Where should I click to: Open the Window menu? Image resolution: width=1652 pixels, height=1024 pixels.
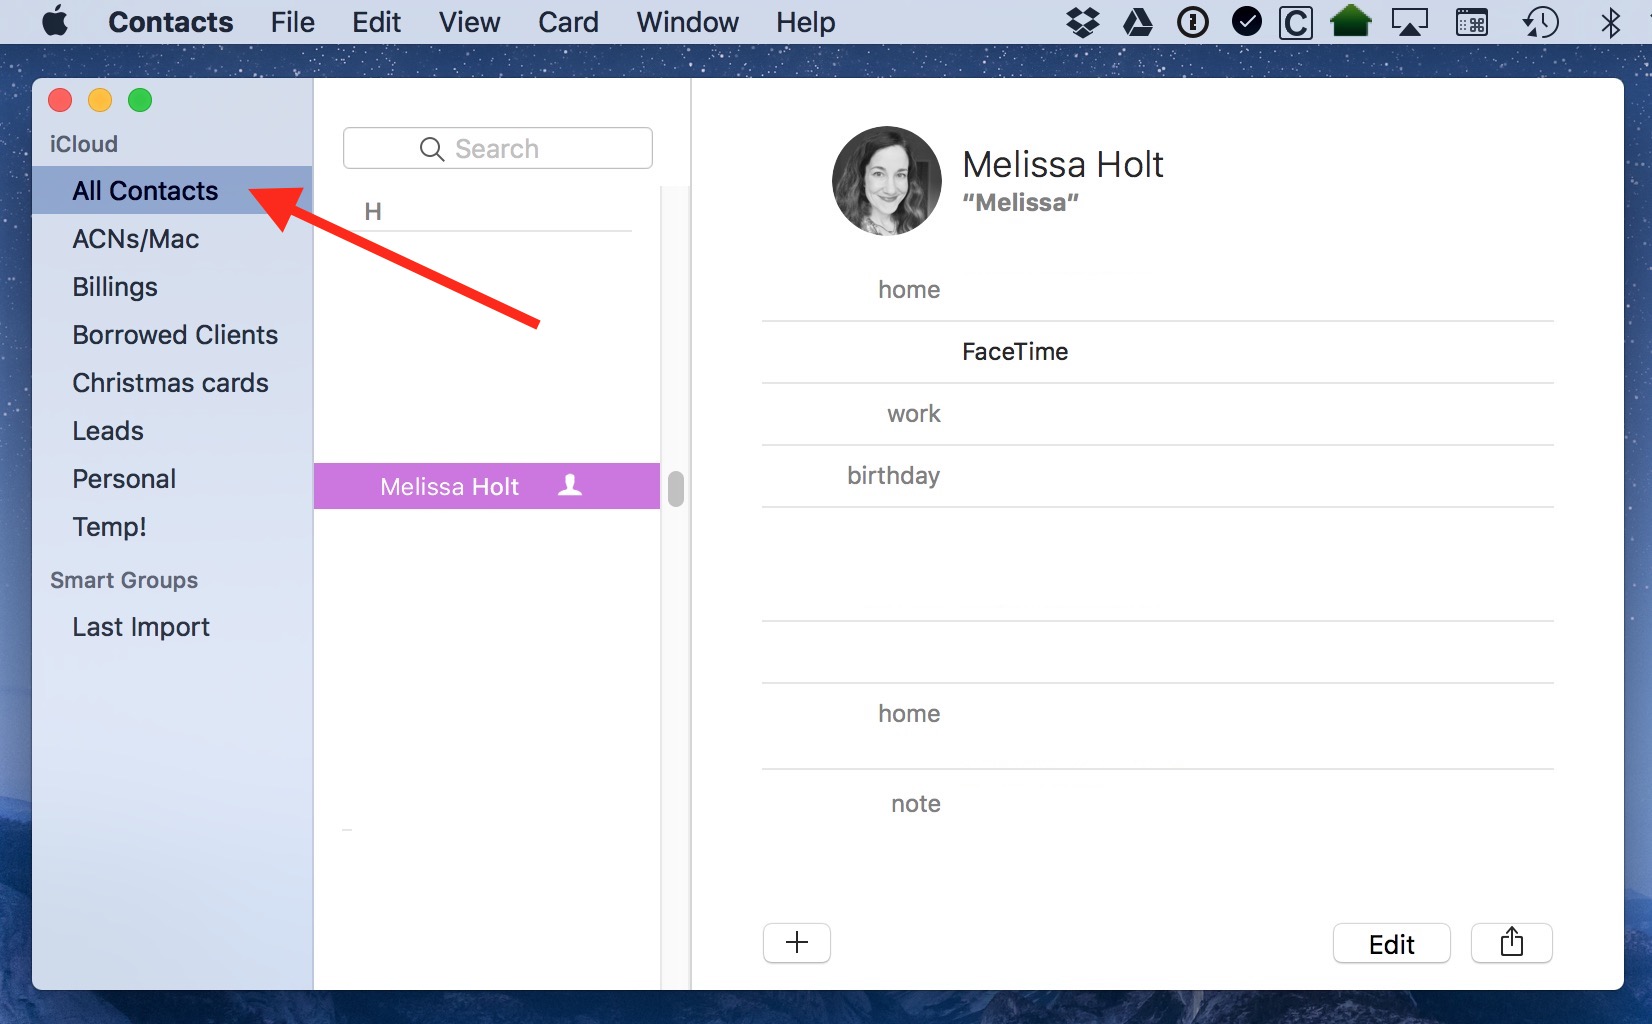tap(687, 22)
